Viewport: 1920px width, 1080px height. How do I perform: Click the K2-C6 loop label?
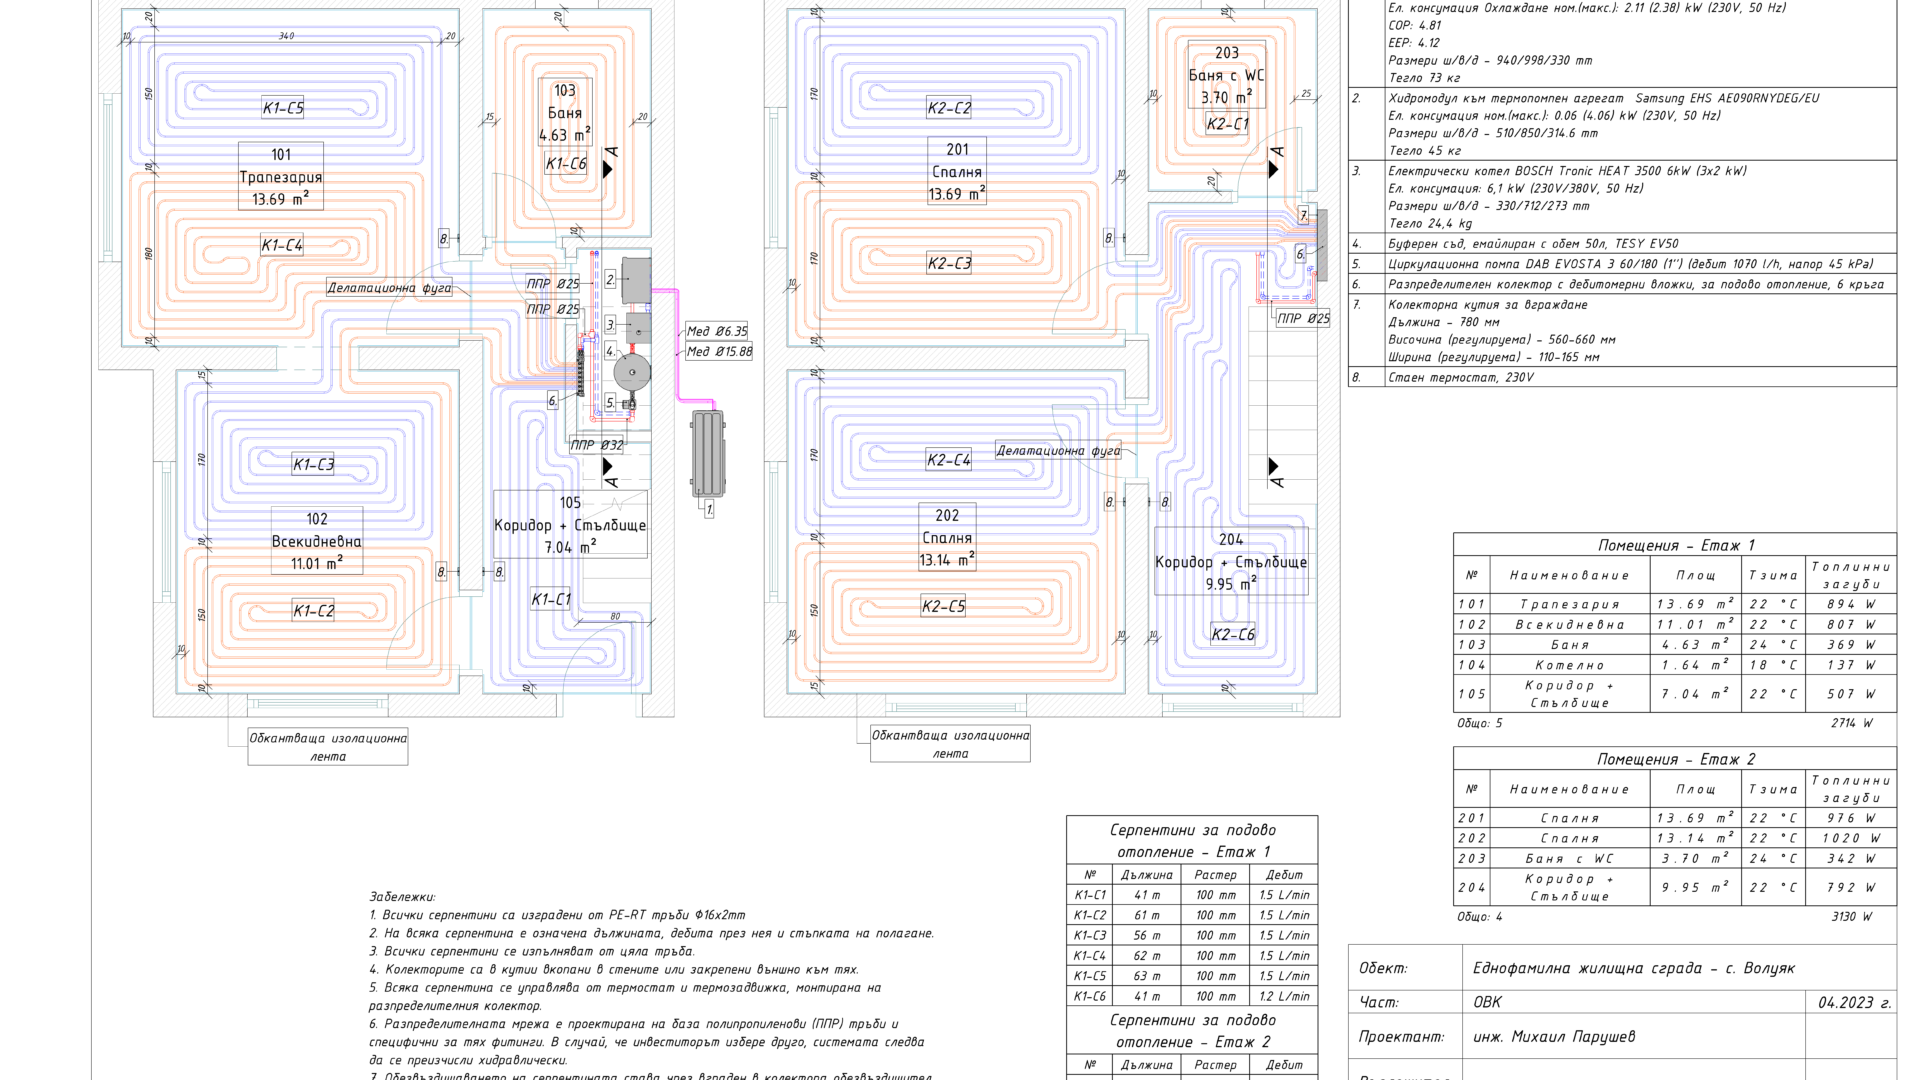click(x=1232, y=634)
